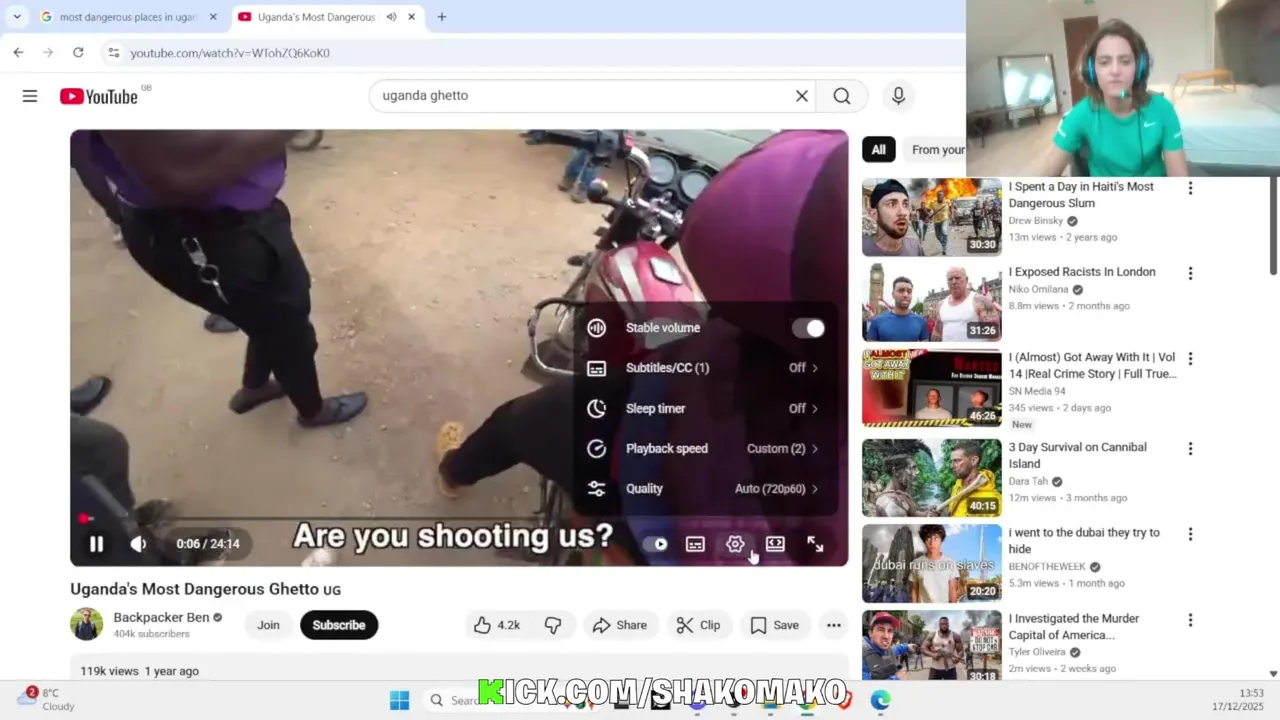This screenshot has width=1280, height=720.
Task: Reload the current page
Action: [78, 52]
